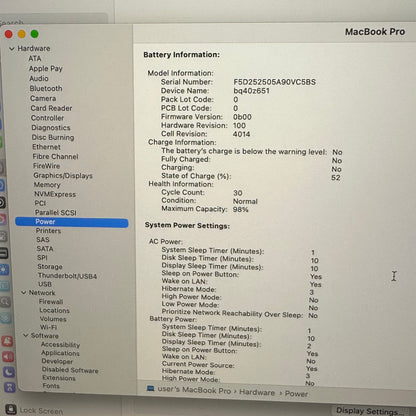This screenshot has height=416, width=416.
Task: Open Graphics/Displays info
Action: (x=63, y=175)
